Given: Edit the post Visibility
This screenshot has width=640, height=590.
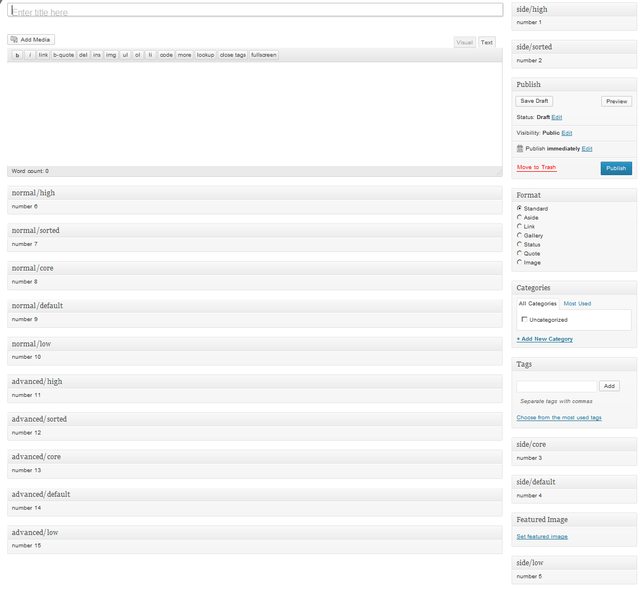Looking at the screenshot, I should pos(567,133).
